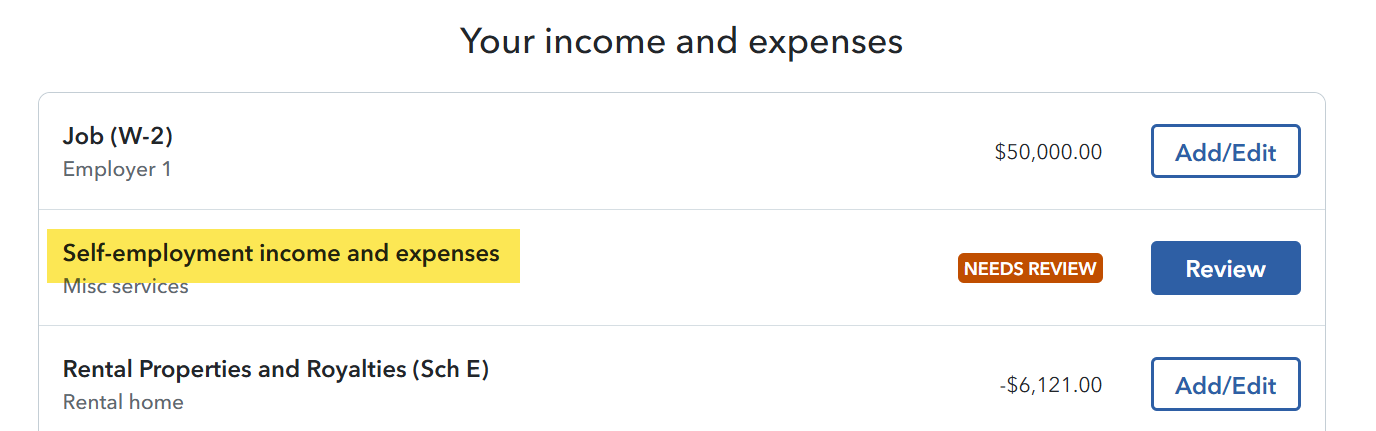Click the Misc services subtitle
This screenshot has width=1376, height=431.
(126, 287)
